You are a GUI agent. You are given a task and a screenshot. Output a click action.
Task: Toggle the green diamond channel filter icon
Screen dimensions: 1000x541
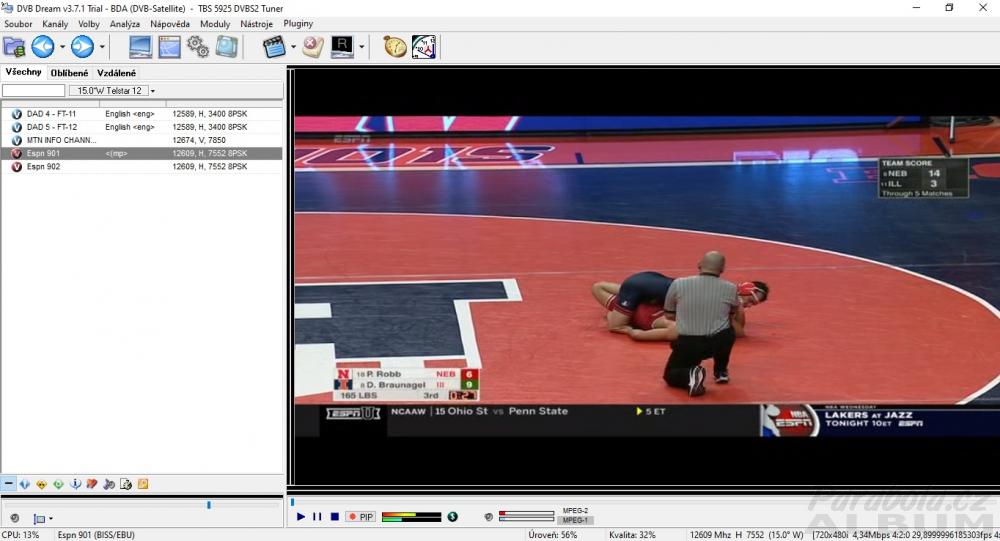[59, 484]
